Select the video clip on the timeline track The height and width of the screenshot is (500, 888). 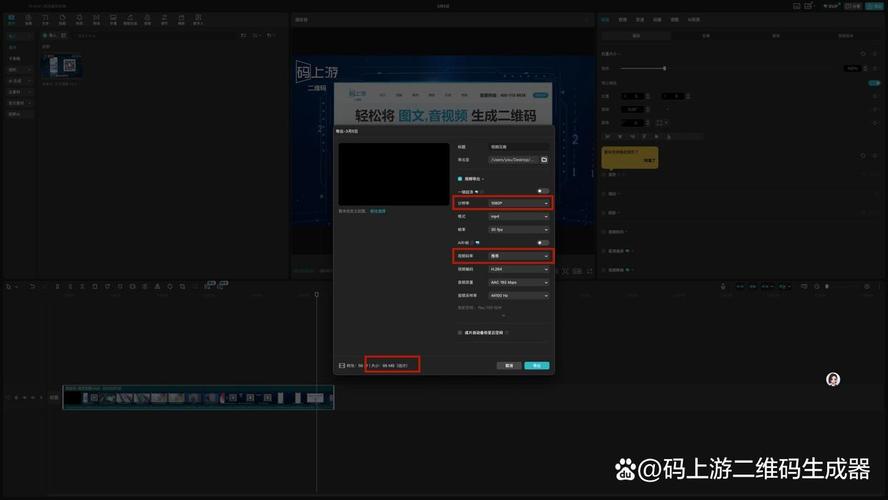(198, 397)
